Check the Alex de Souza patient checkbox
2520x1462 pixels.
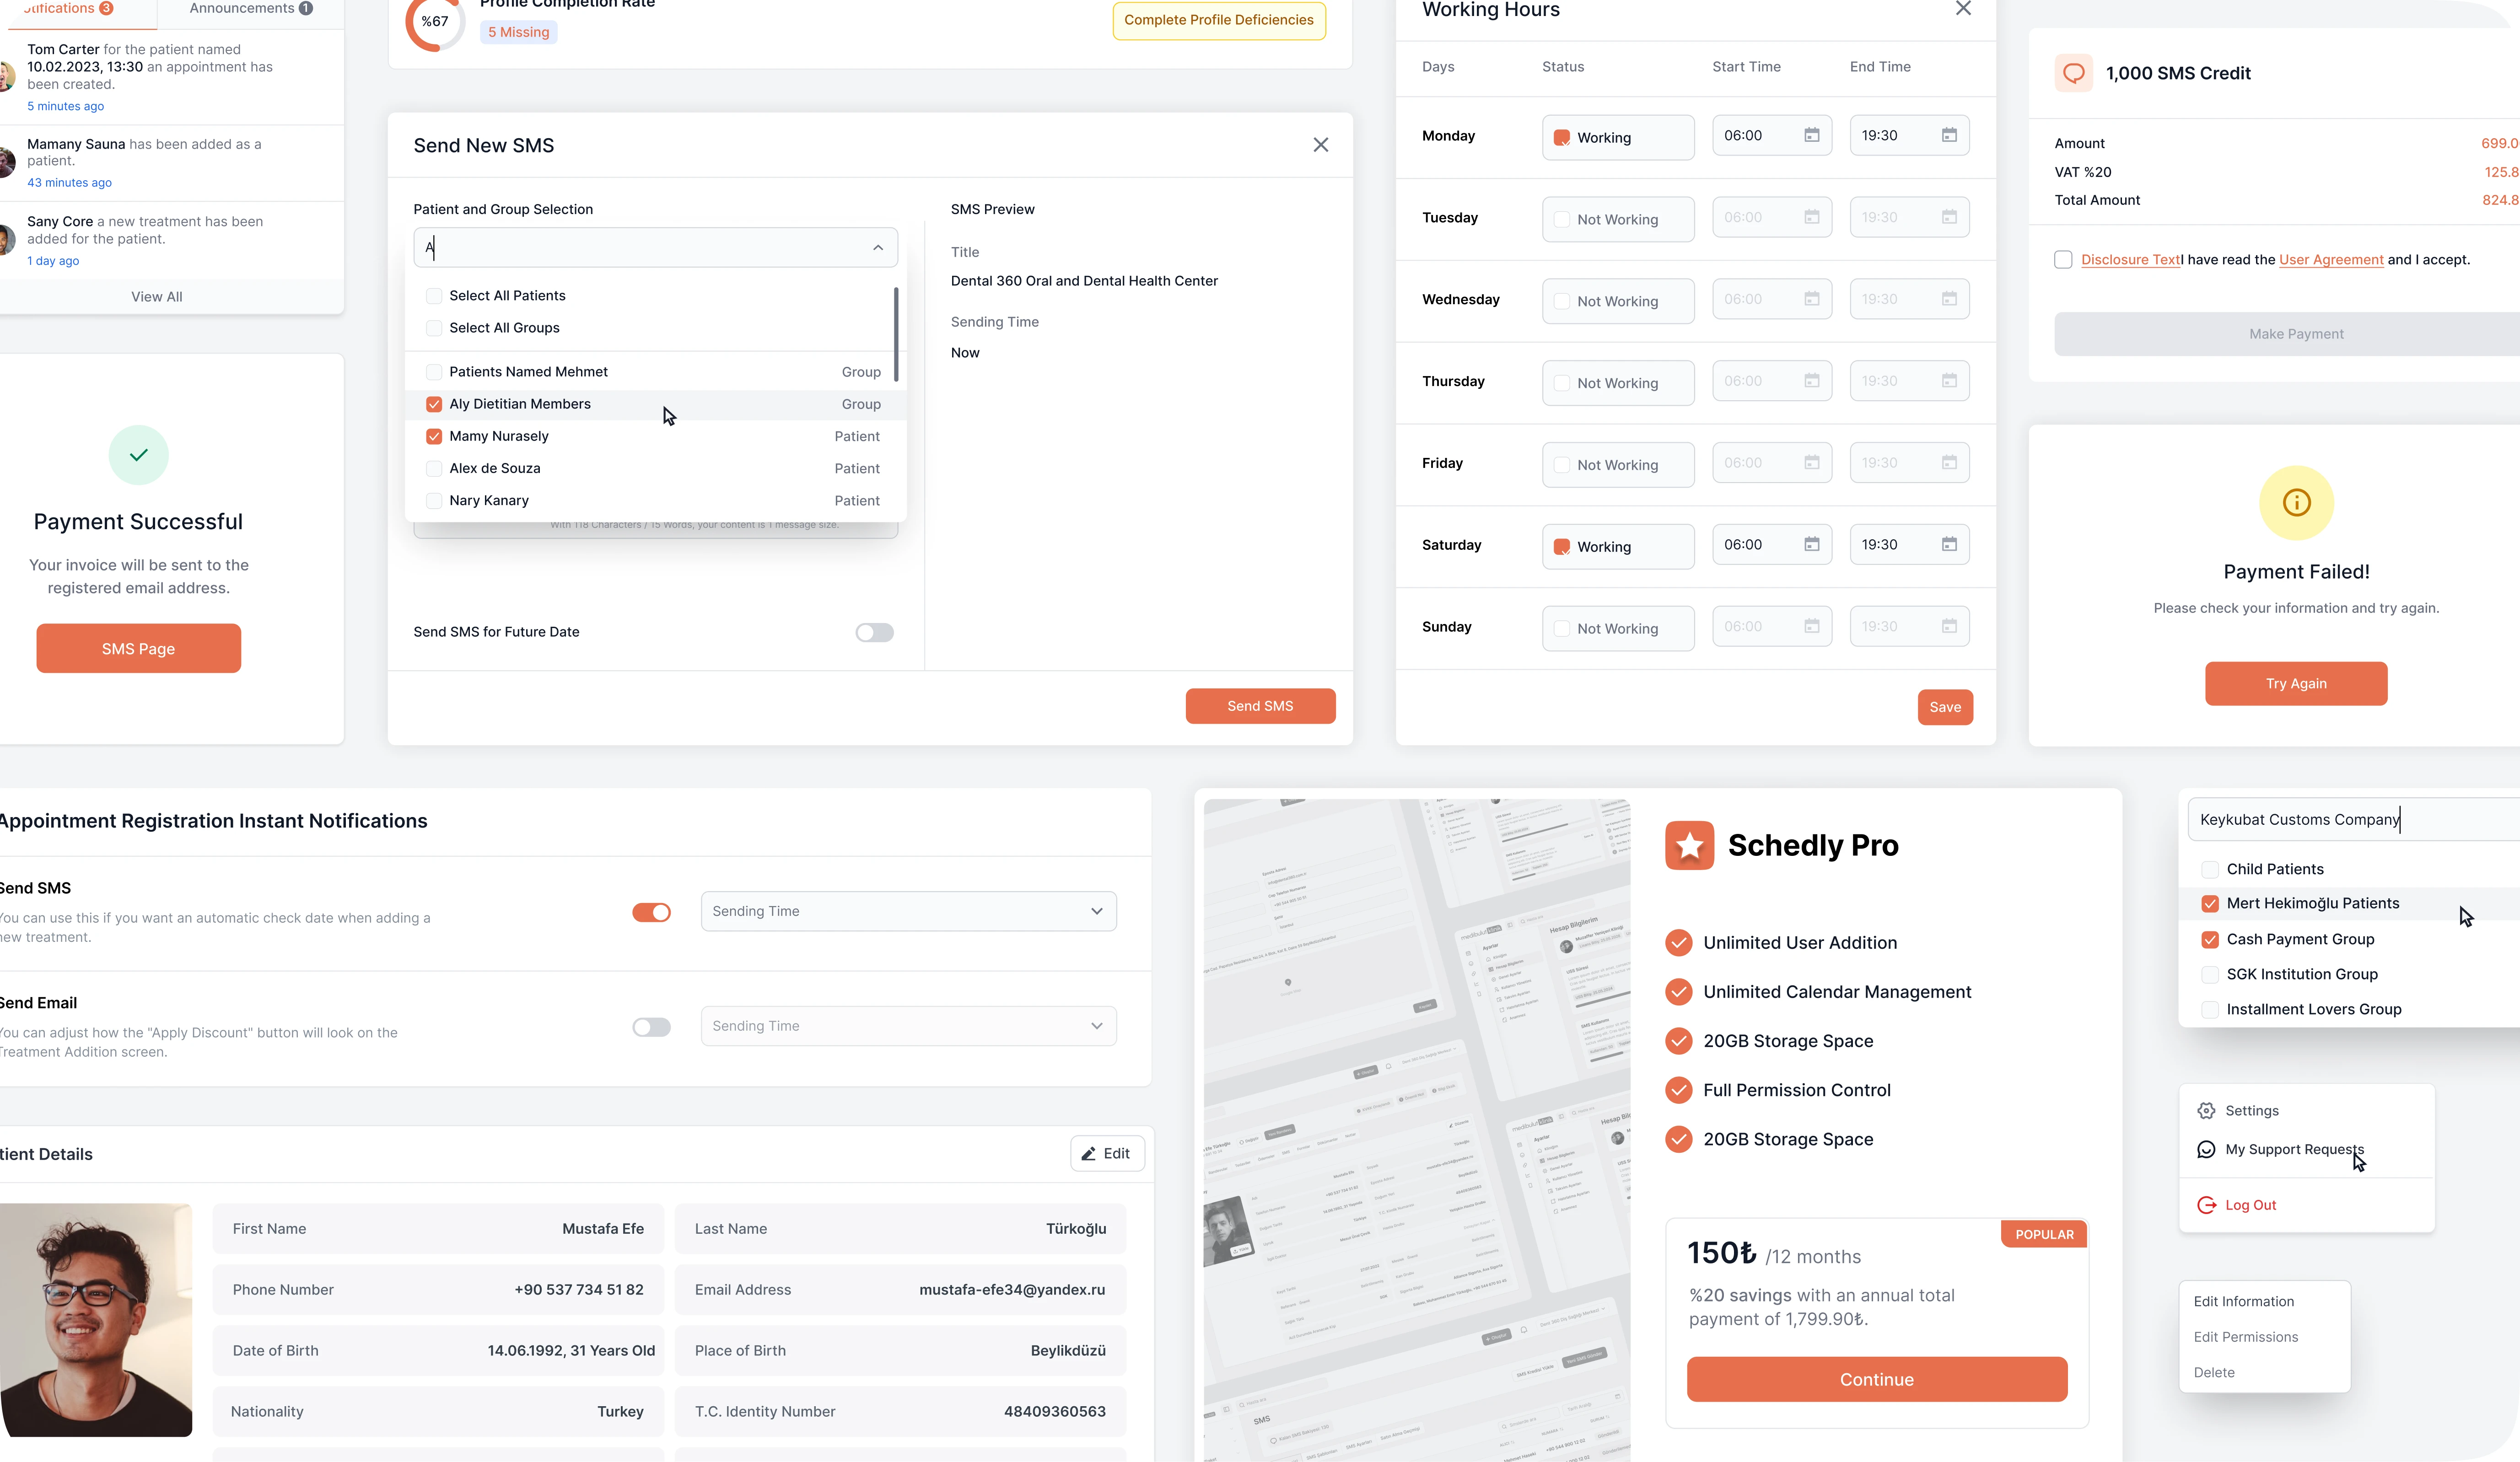click(x=434, y=468)
